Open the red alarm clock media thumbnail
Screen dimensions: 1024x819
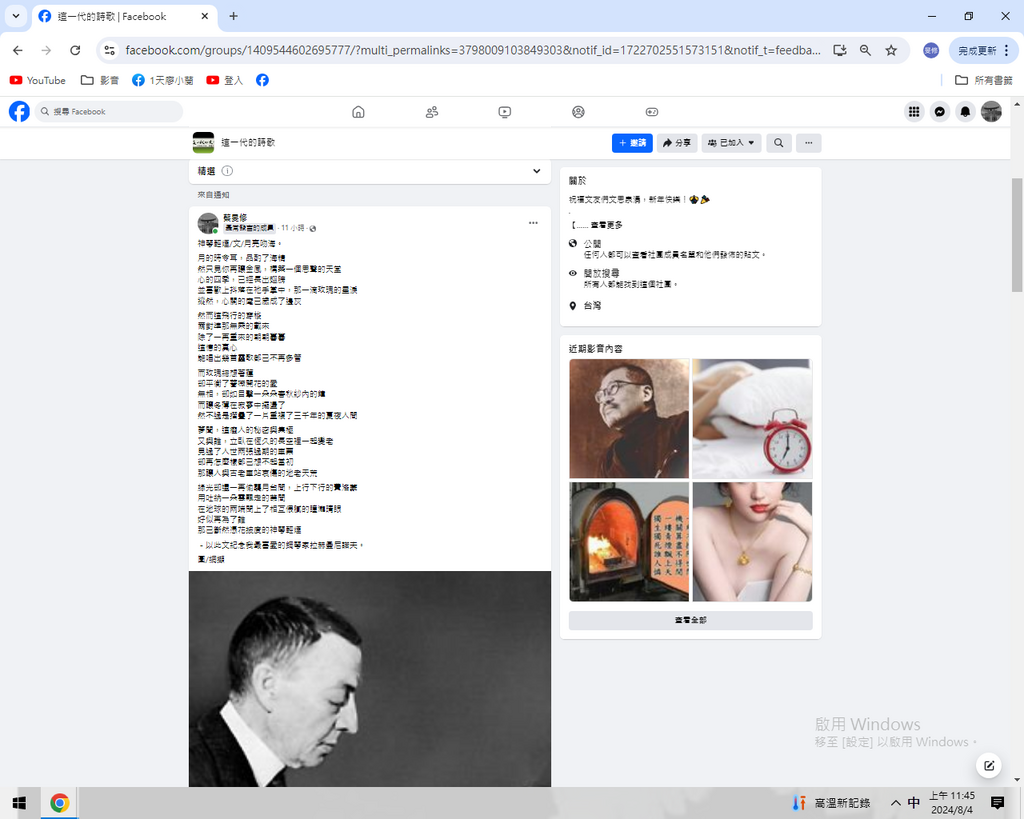pos(751,418)
